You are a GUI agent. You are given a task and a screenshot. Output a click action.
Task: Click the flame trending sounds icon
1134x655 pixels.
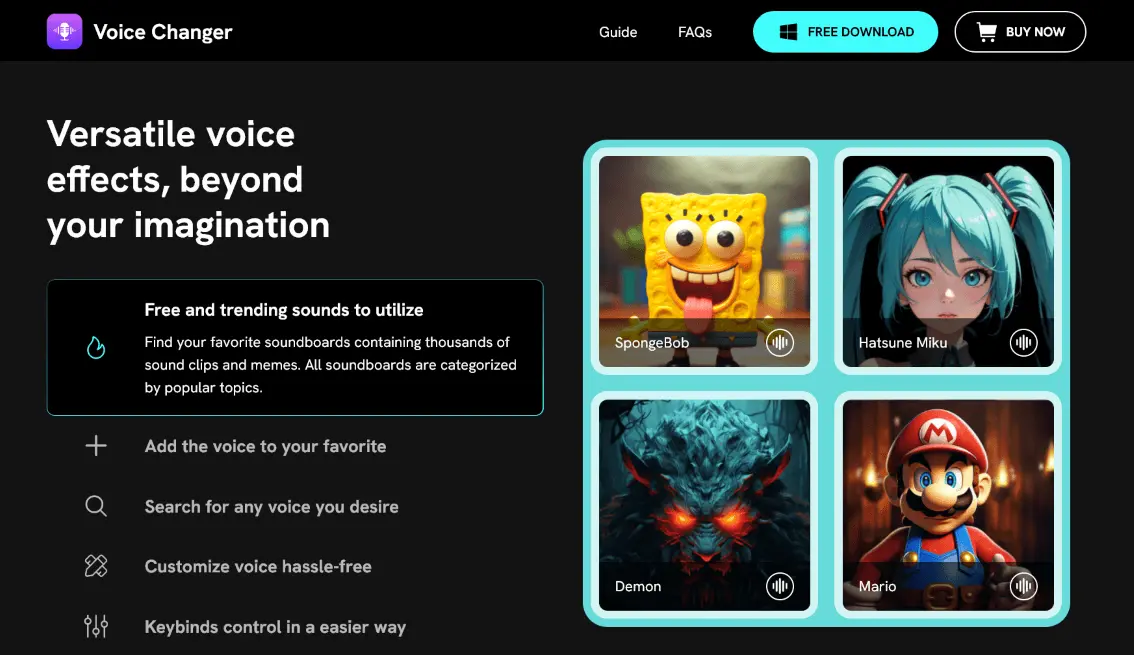[96, 348]
